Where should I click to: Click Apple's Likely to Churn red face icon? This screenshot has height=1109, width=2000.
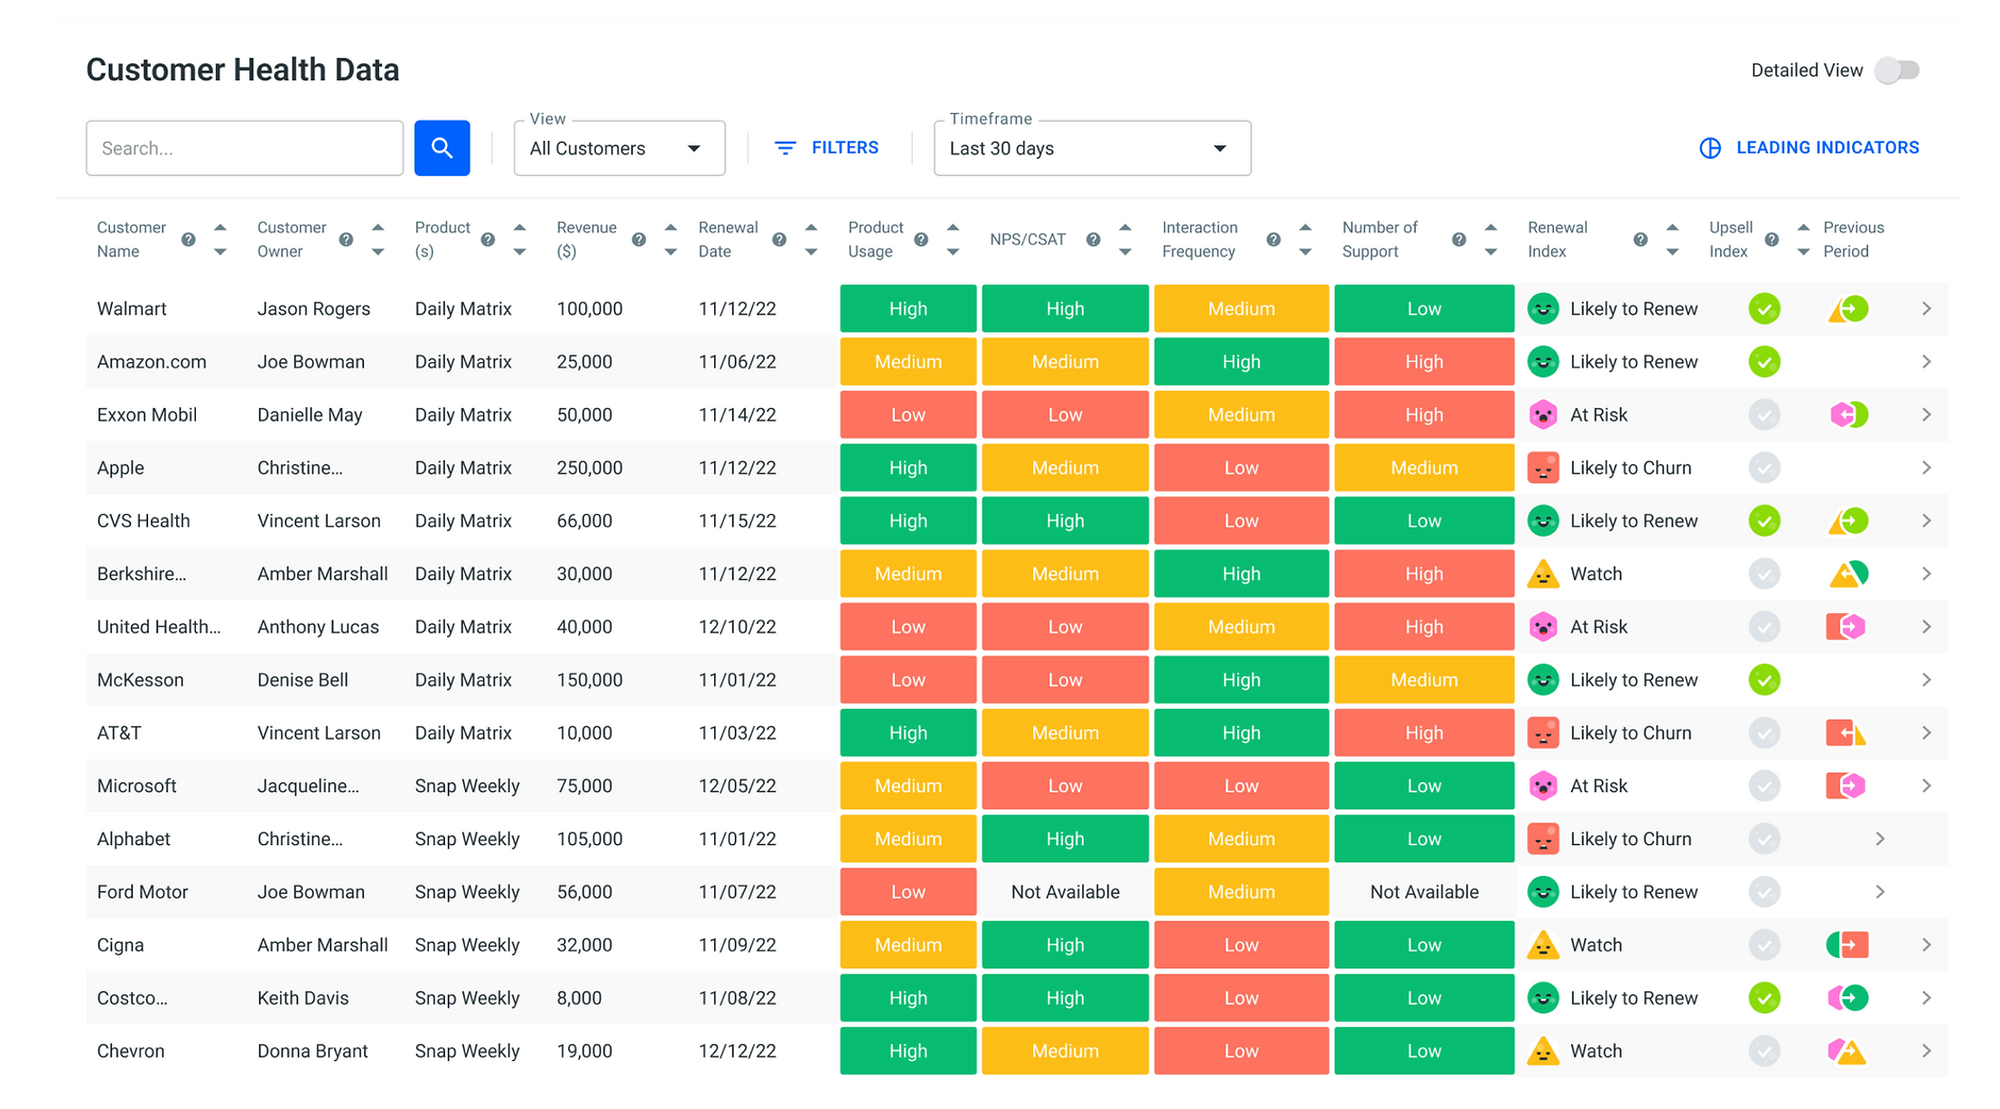point(1543,467)
